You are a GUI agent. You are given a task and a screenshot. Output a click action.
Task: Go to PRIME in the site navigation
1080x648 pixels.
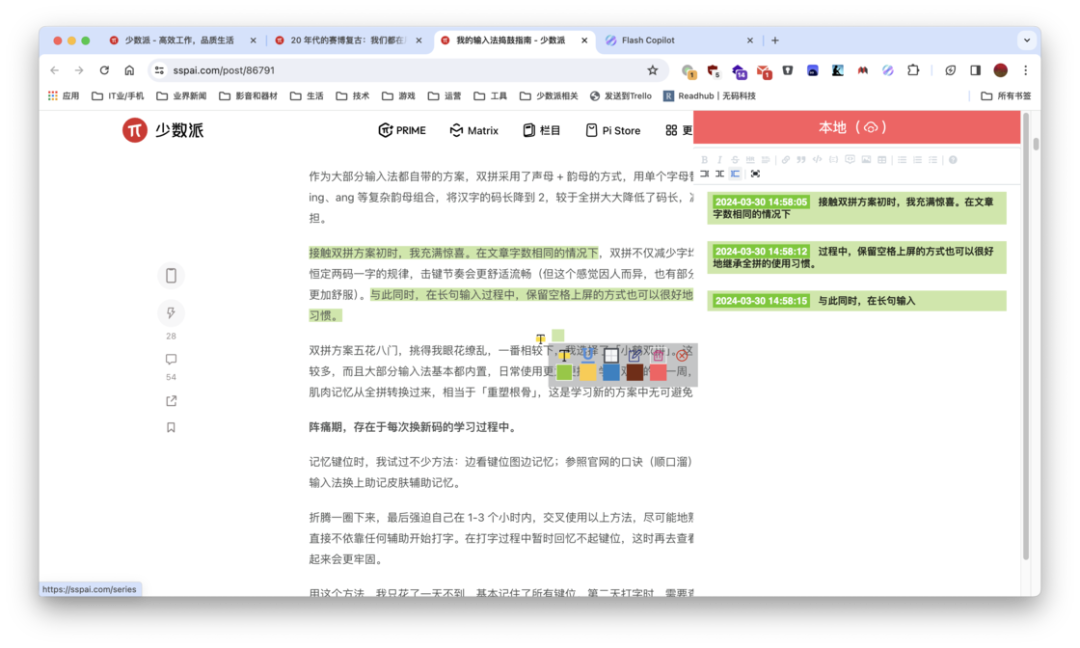pyautogui.click(x=402, y=130)
